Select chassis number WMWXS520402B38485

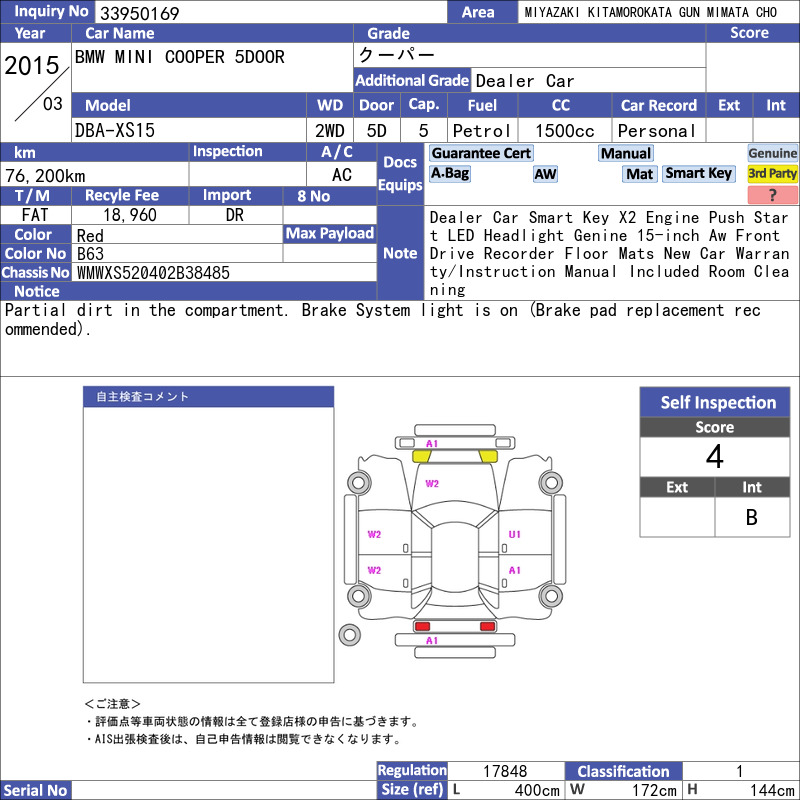click(x=153, y=273)
